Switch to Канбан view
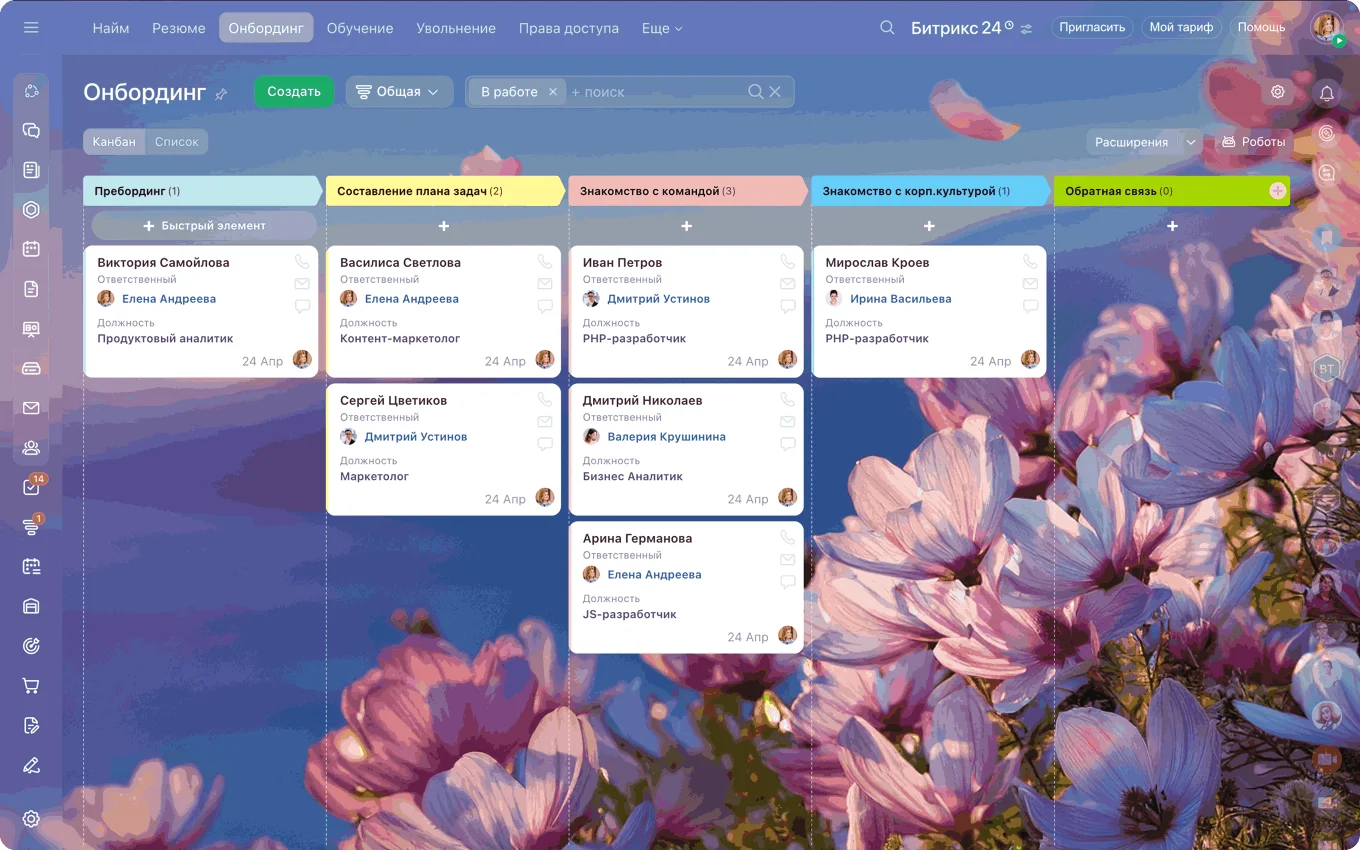The width and height of the screenshot is (1360, 850). coord(114,142)
